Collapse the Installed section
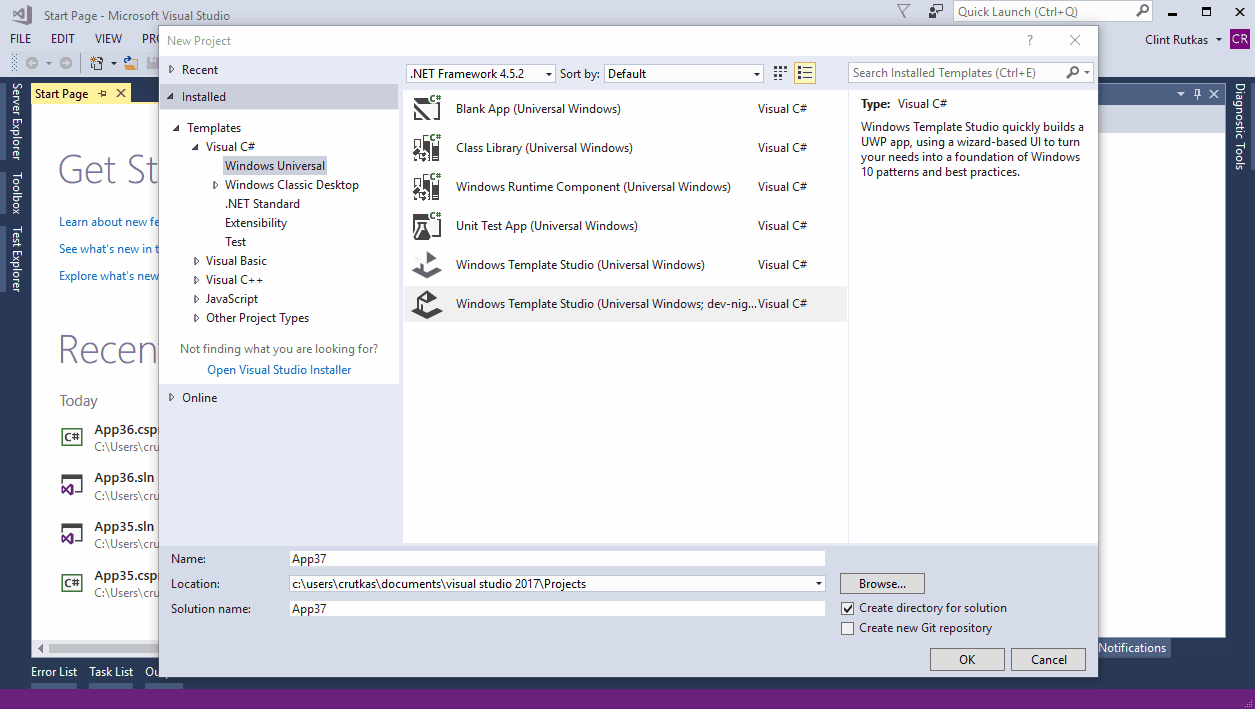 (172, 97)
